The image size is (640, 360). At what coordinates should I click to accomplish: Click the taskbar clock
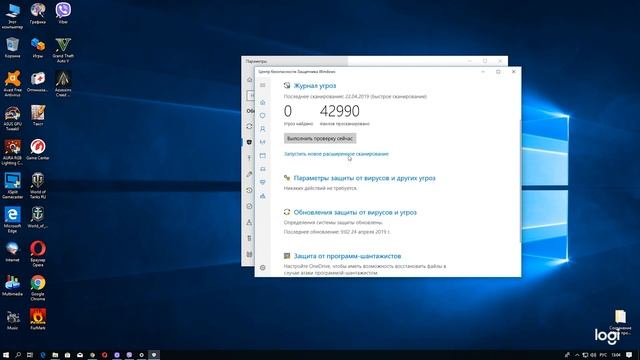[x=616, y=355]
